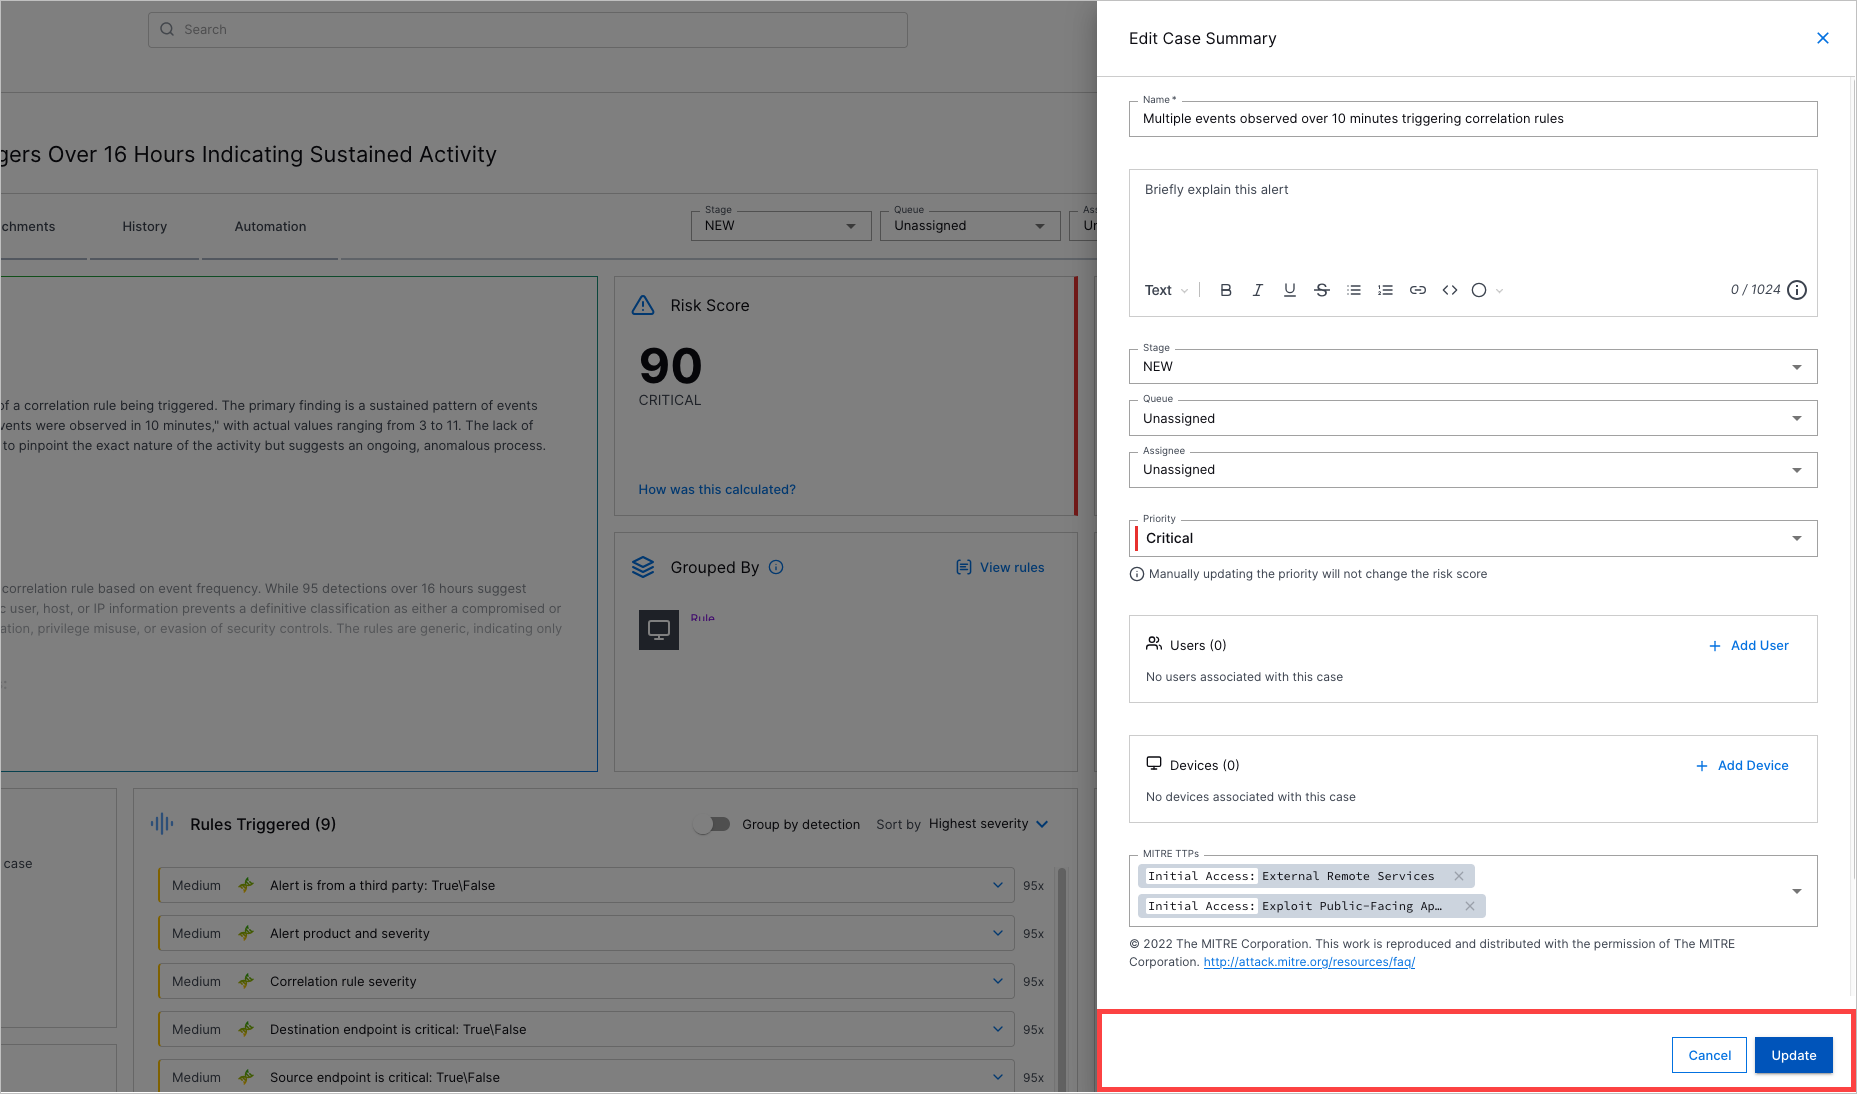The height and width of the screenshot is (1094, 1857).
Task: Switch to the History tab
Action: click(x=145, y=227)
